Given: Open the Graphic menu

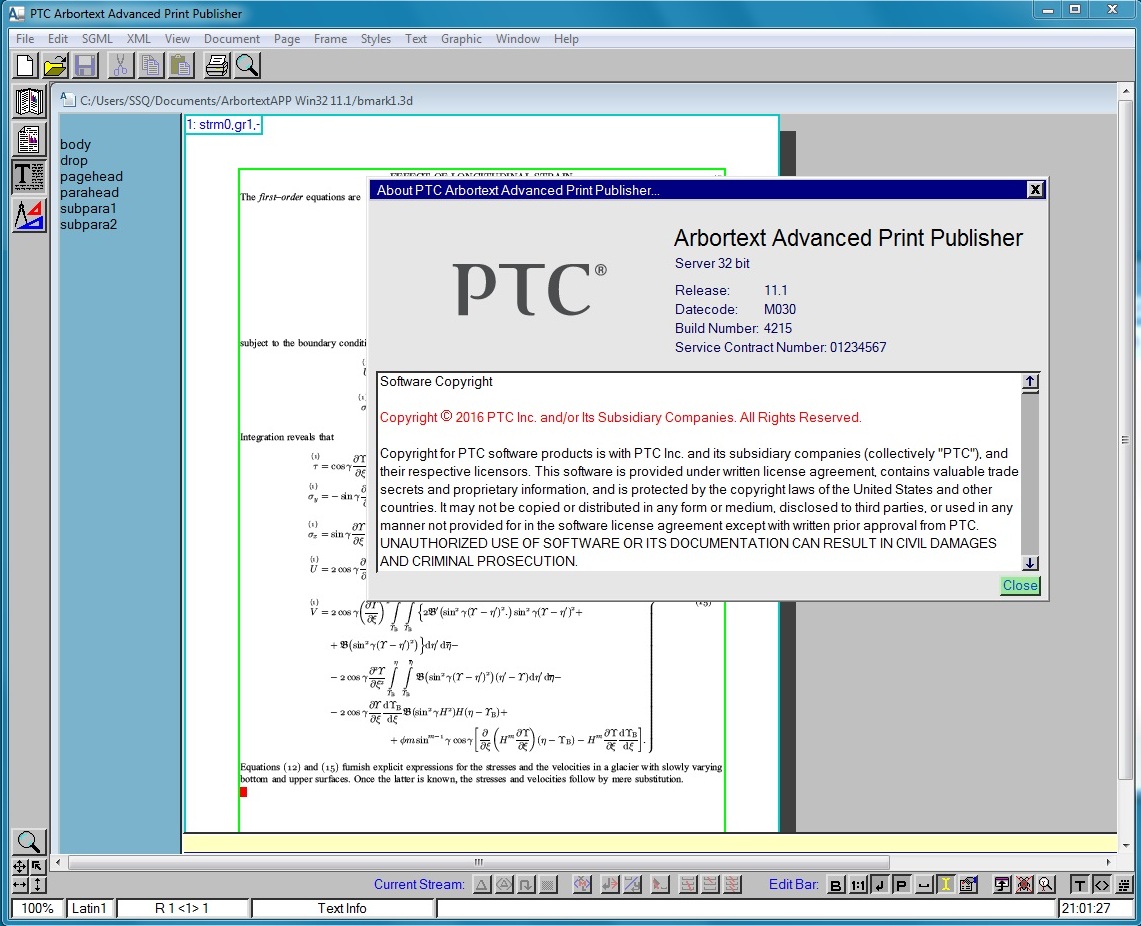Looking at the screenshot, I should (461, 39).
